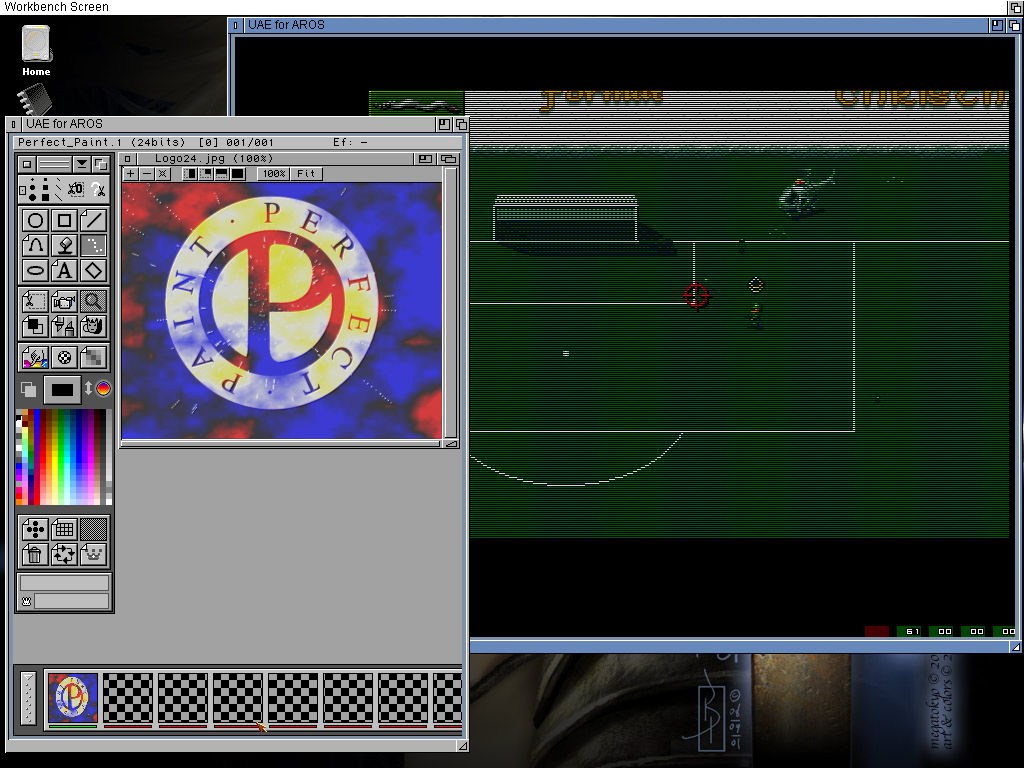
Task: Toggle the full black view mode icon
Action: click(x=238, y=174)
